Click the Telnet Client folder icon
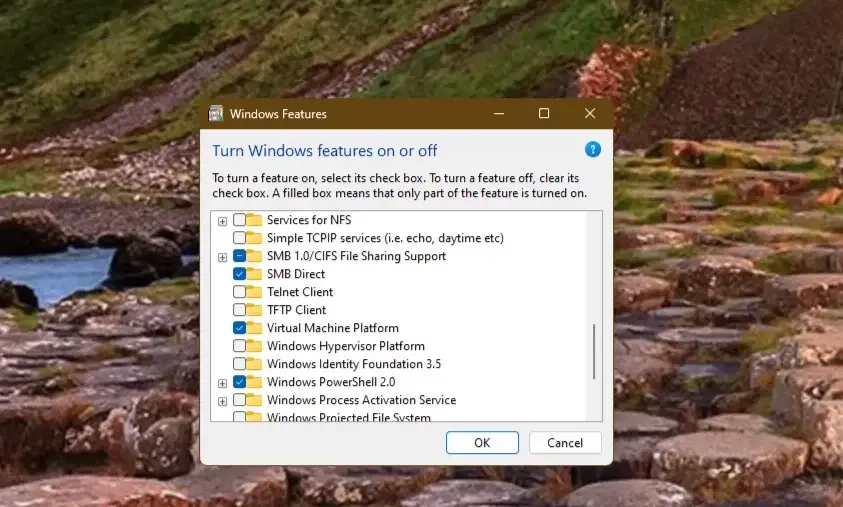The height and width of the screenshot is (507, 843). click(254, 292)
